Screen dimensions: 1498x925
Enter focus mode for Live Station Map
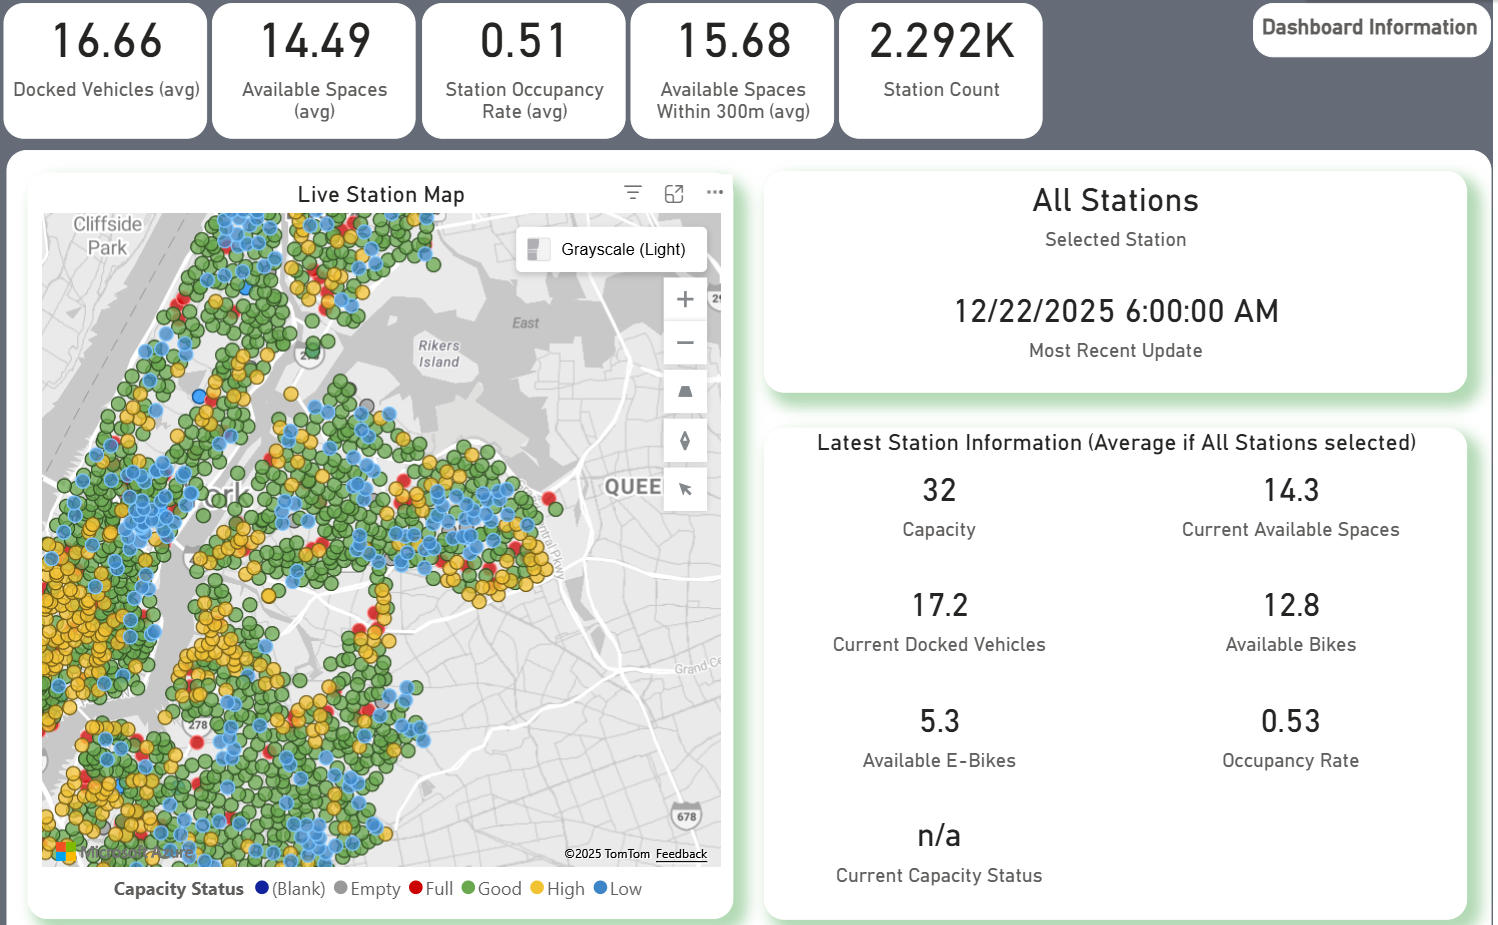pos(674,193)
